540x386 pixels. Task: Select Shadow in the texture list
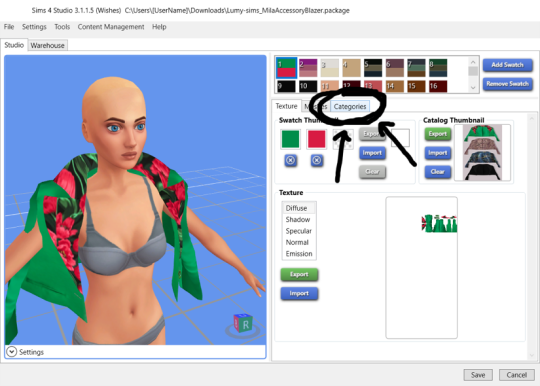coord(299,219)
